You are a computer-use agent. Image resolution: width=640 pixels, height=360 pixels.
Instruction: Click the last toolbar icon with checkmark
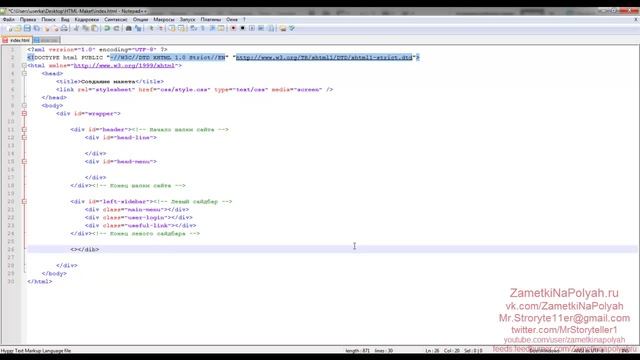pyautogui.click(x=292, y=29)
